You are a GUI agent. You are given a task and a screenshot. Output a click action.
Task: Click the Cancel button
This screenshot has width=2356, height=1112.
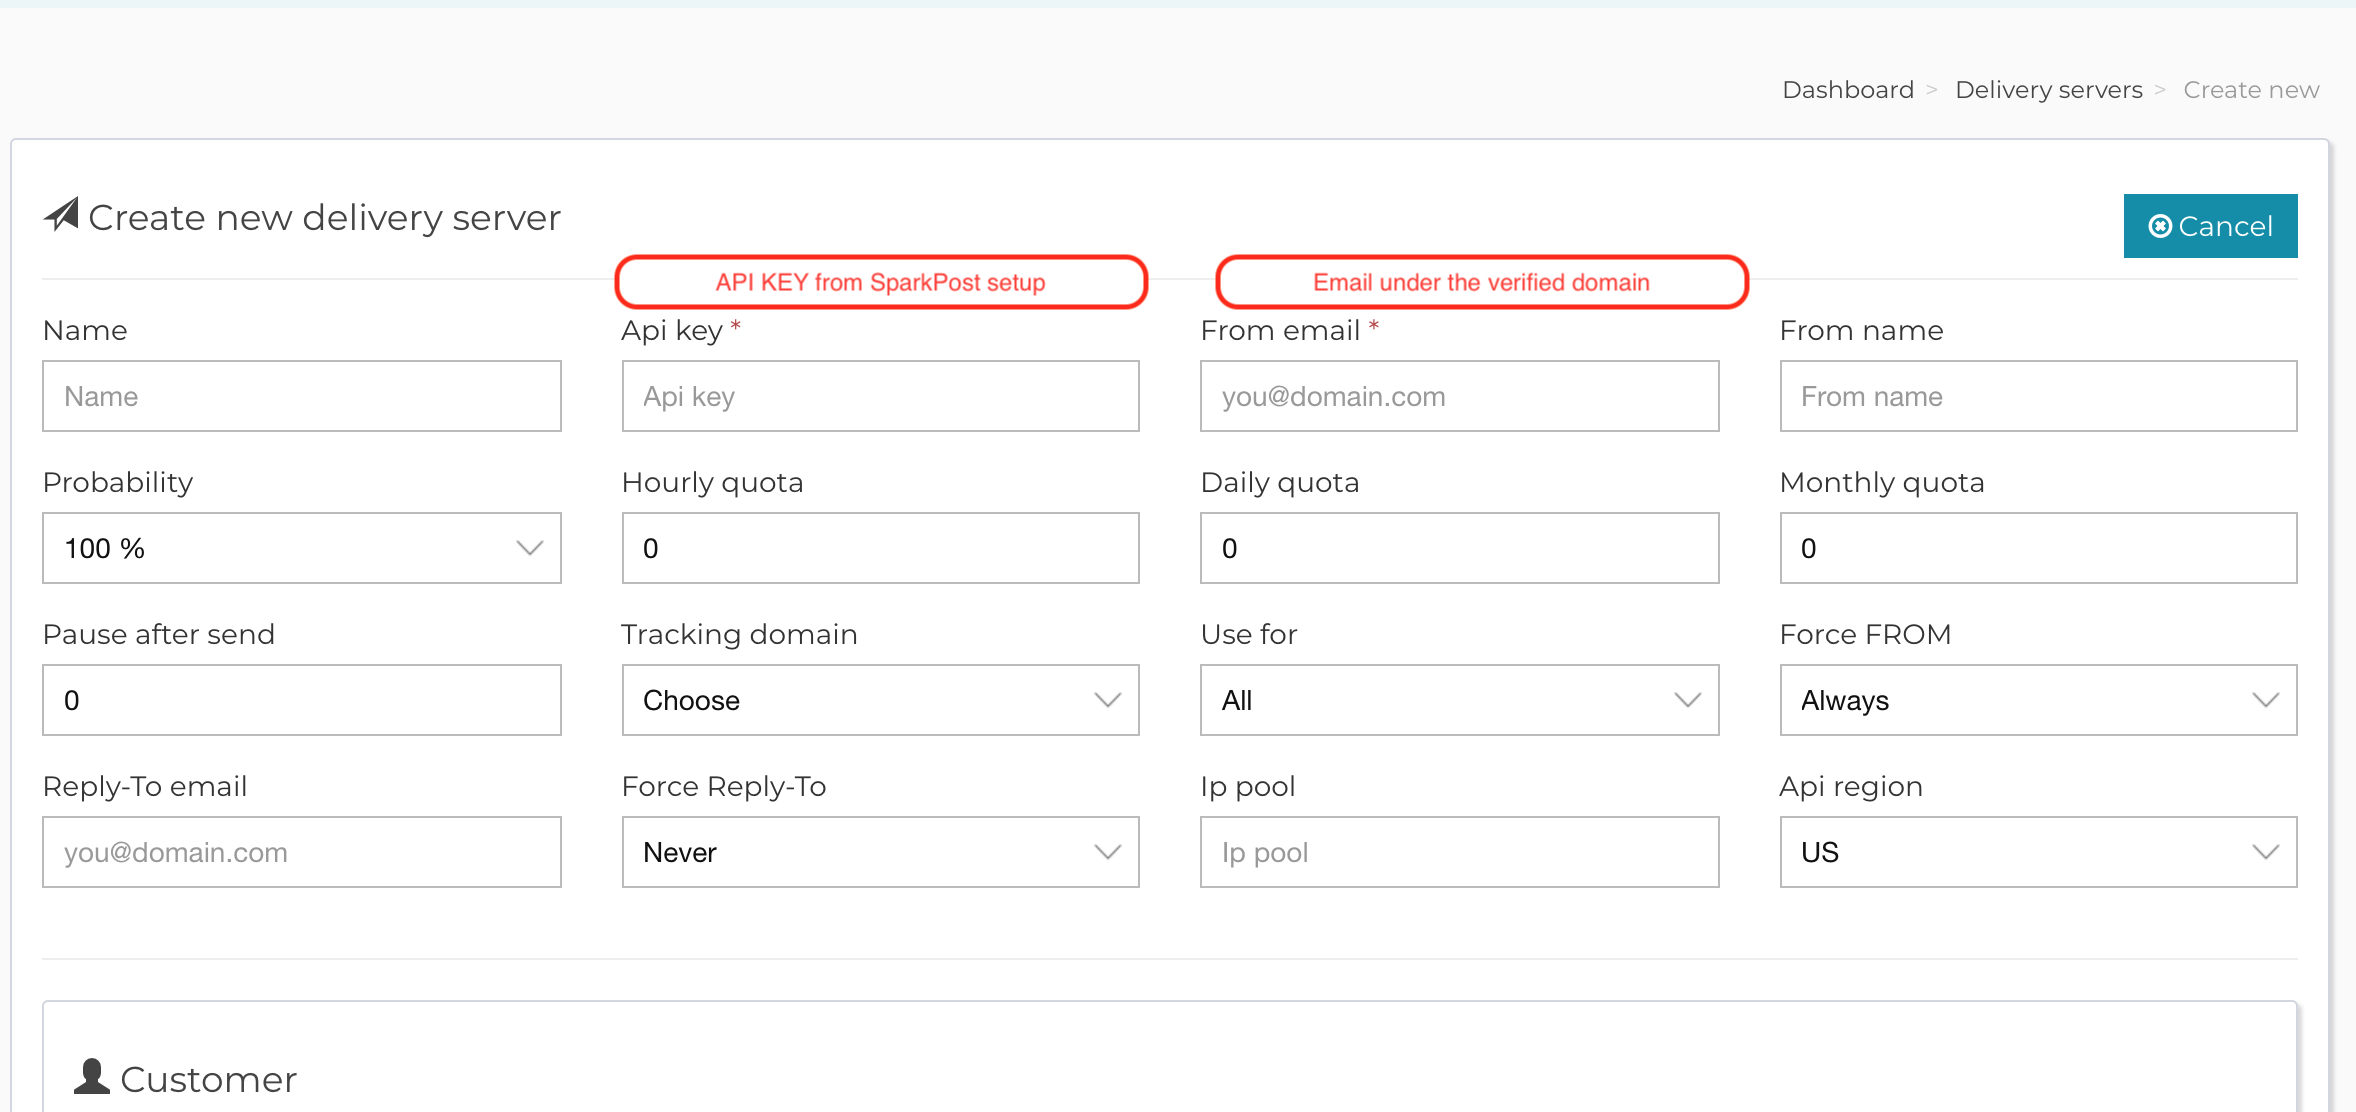pos(2210,226)
